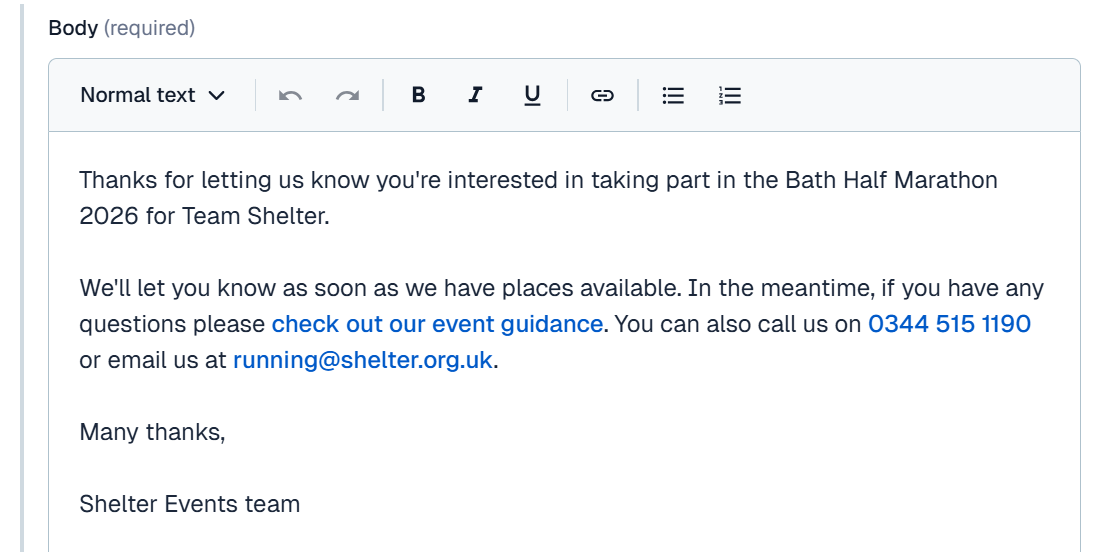Click the Undo arrow icon

click(290, 95)
